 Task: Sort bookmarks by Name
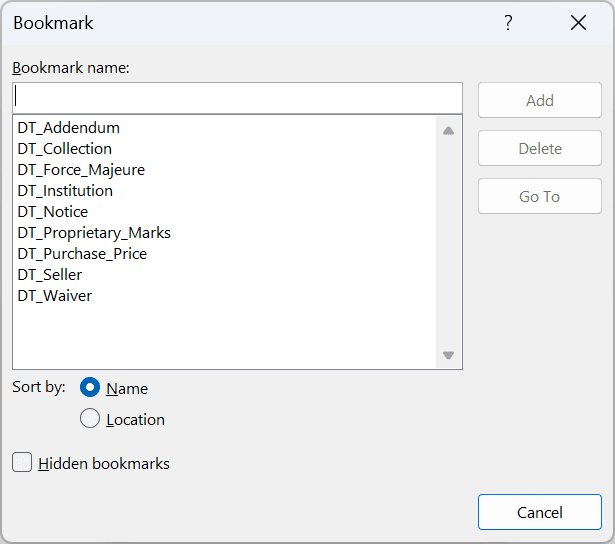click(x=90, y=388)
